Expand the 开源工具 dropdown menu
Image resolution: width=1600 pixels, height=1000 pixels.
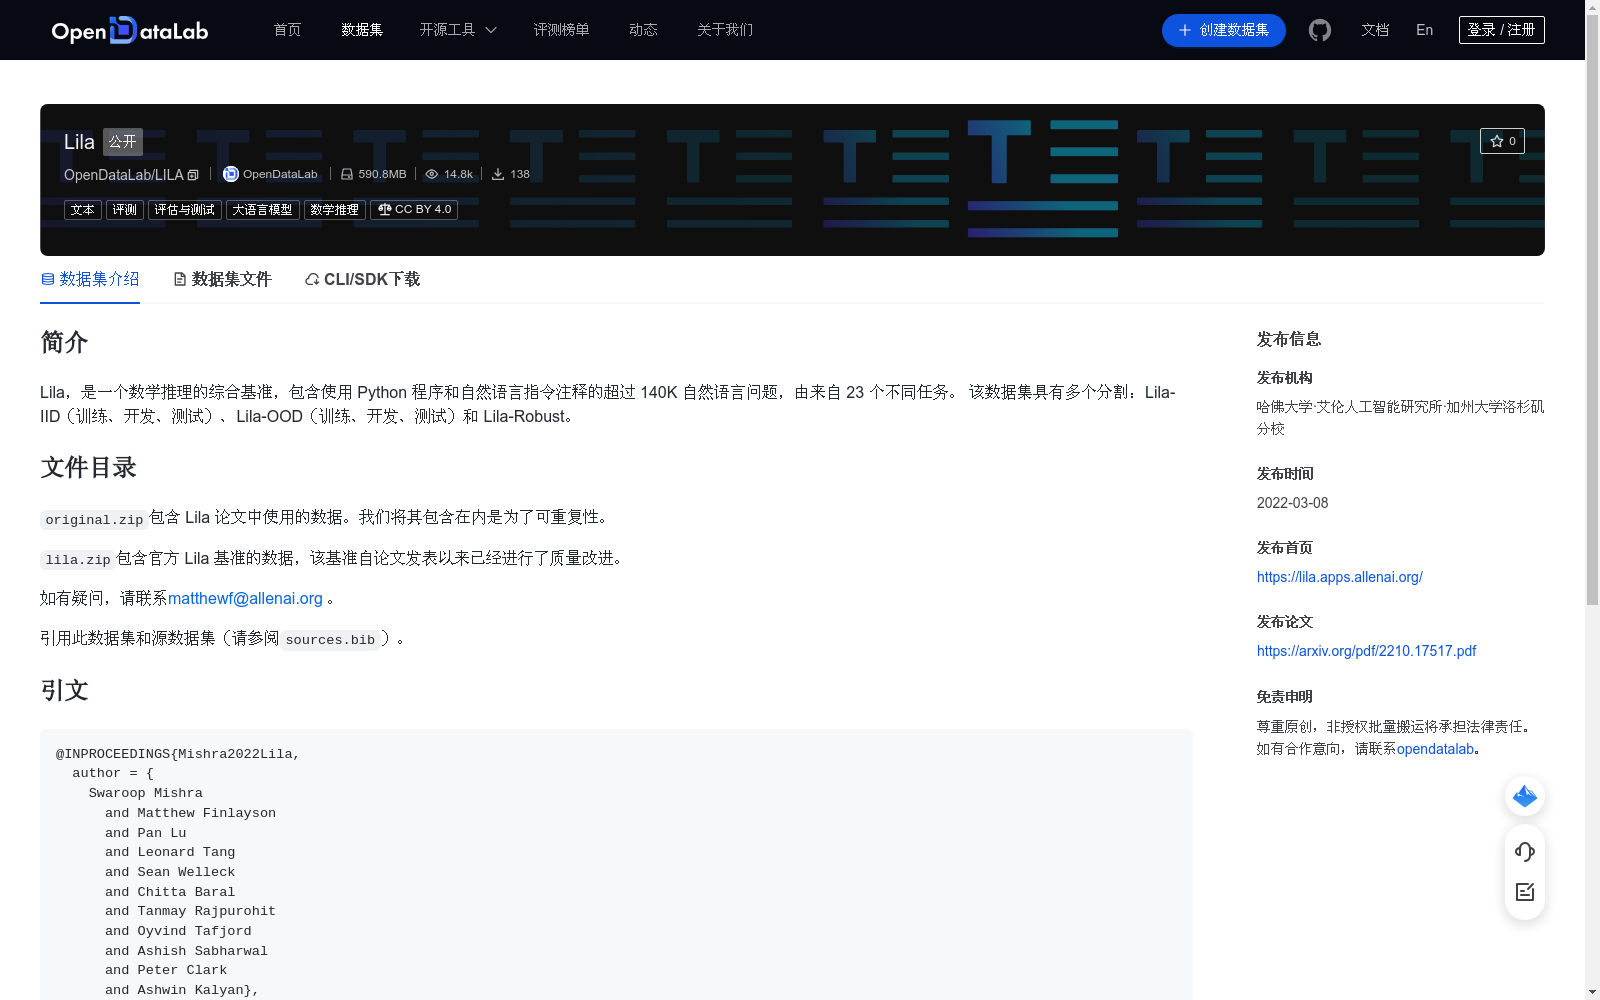tap(458, 30)
